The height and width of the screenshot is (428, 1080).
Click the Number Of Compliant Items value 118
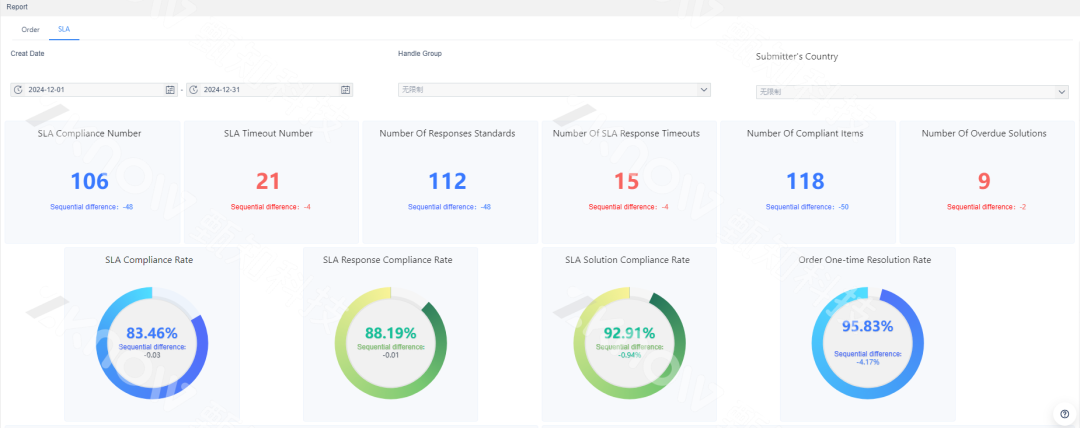805,181
